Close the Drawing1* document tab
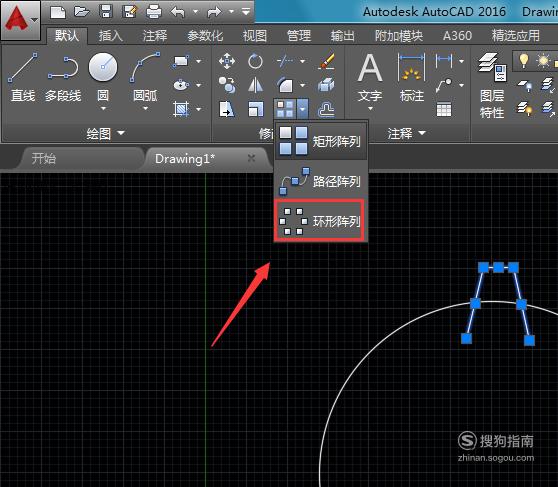This screenshot has height=487, width=558. click(x=251, y=158)
